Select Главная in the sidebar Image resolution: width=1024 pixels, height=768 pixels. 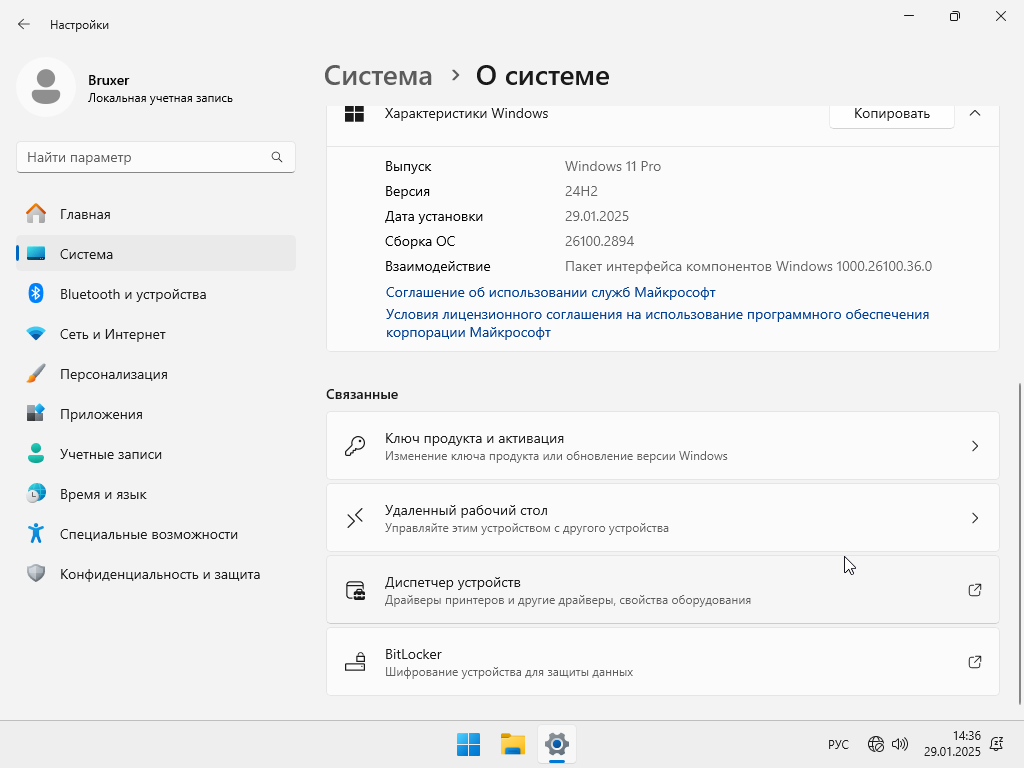[85, 214]
